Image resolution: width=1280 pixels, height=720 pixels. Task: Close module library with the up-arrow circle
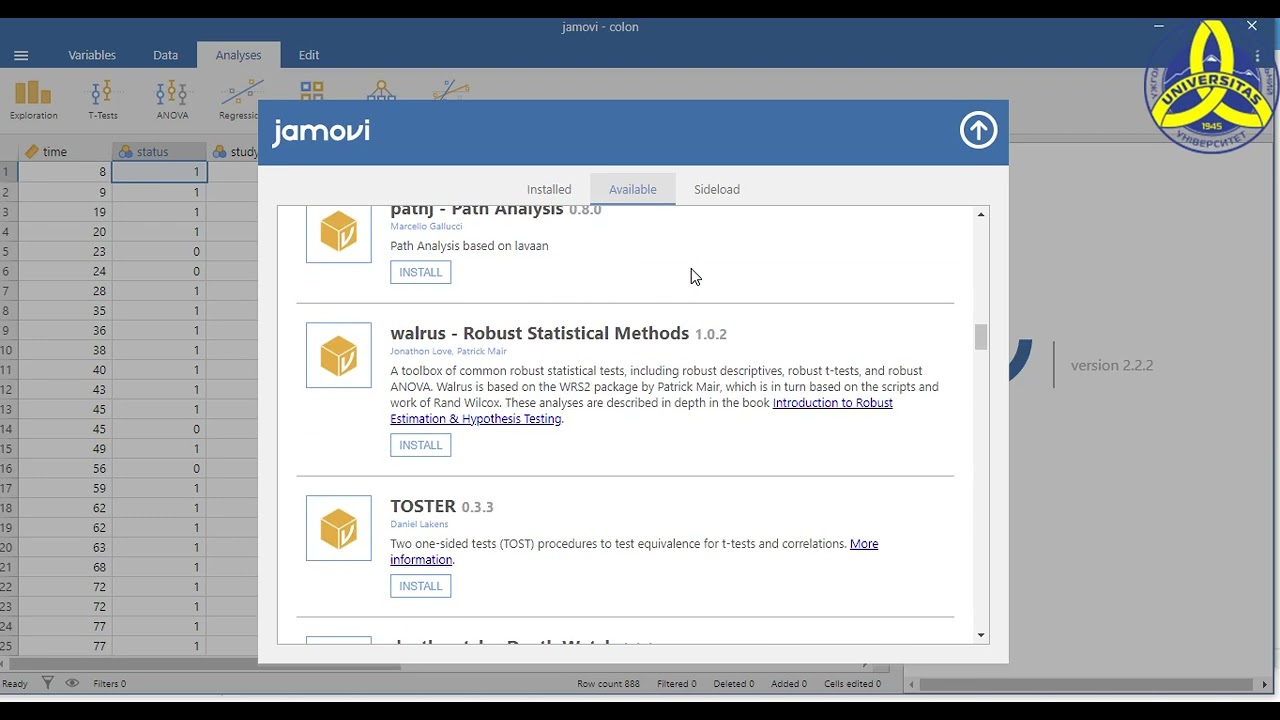coord(978,130)
